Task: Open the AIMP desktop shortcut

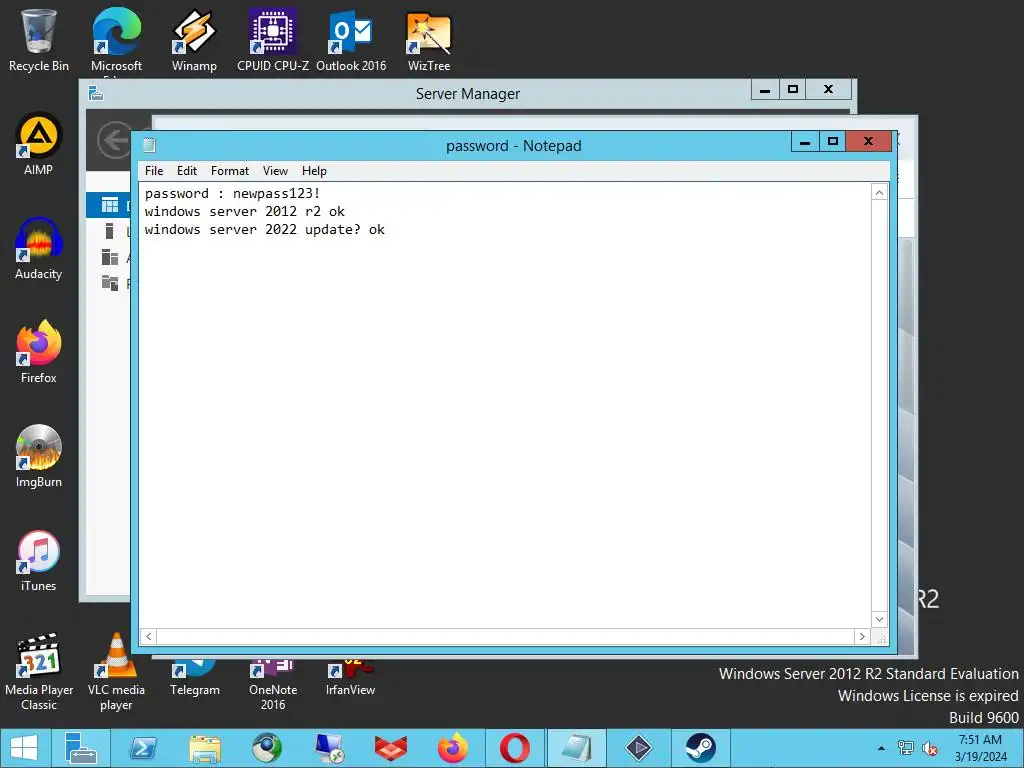Action: pyautogui.click(x=39, y=144)
